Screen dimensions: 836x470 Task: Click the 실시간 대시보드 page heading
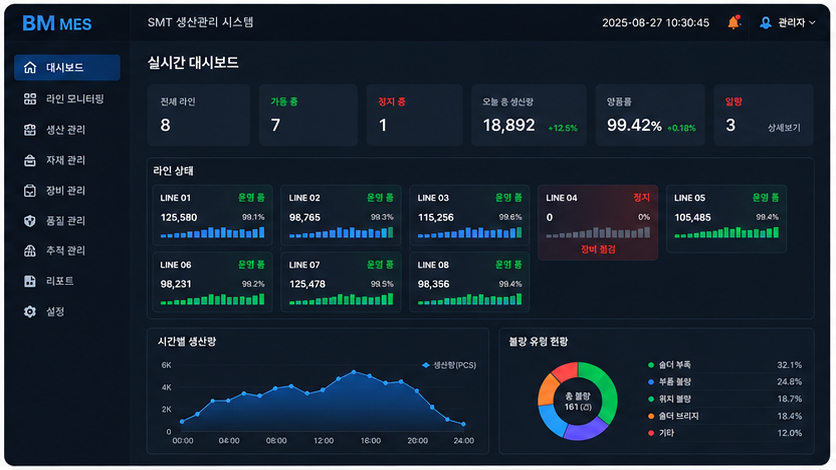click(193, 63)
